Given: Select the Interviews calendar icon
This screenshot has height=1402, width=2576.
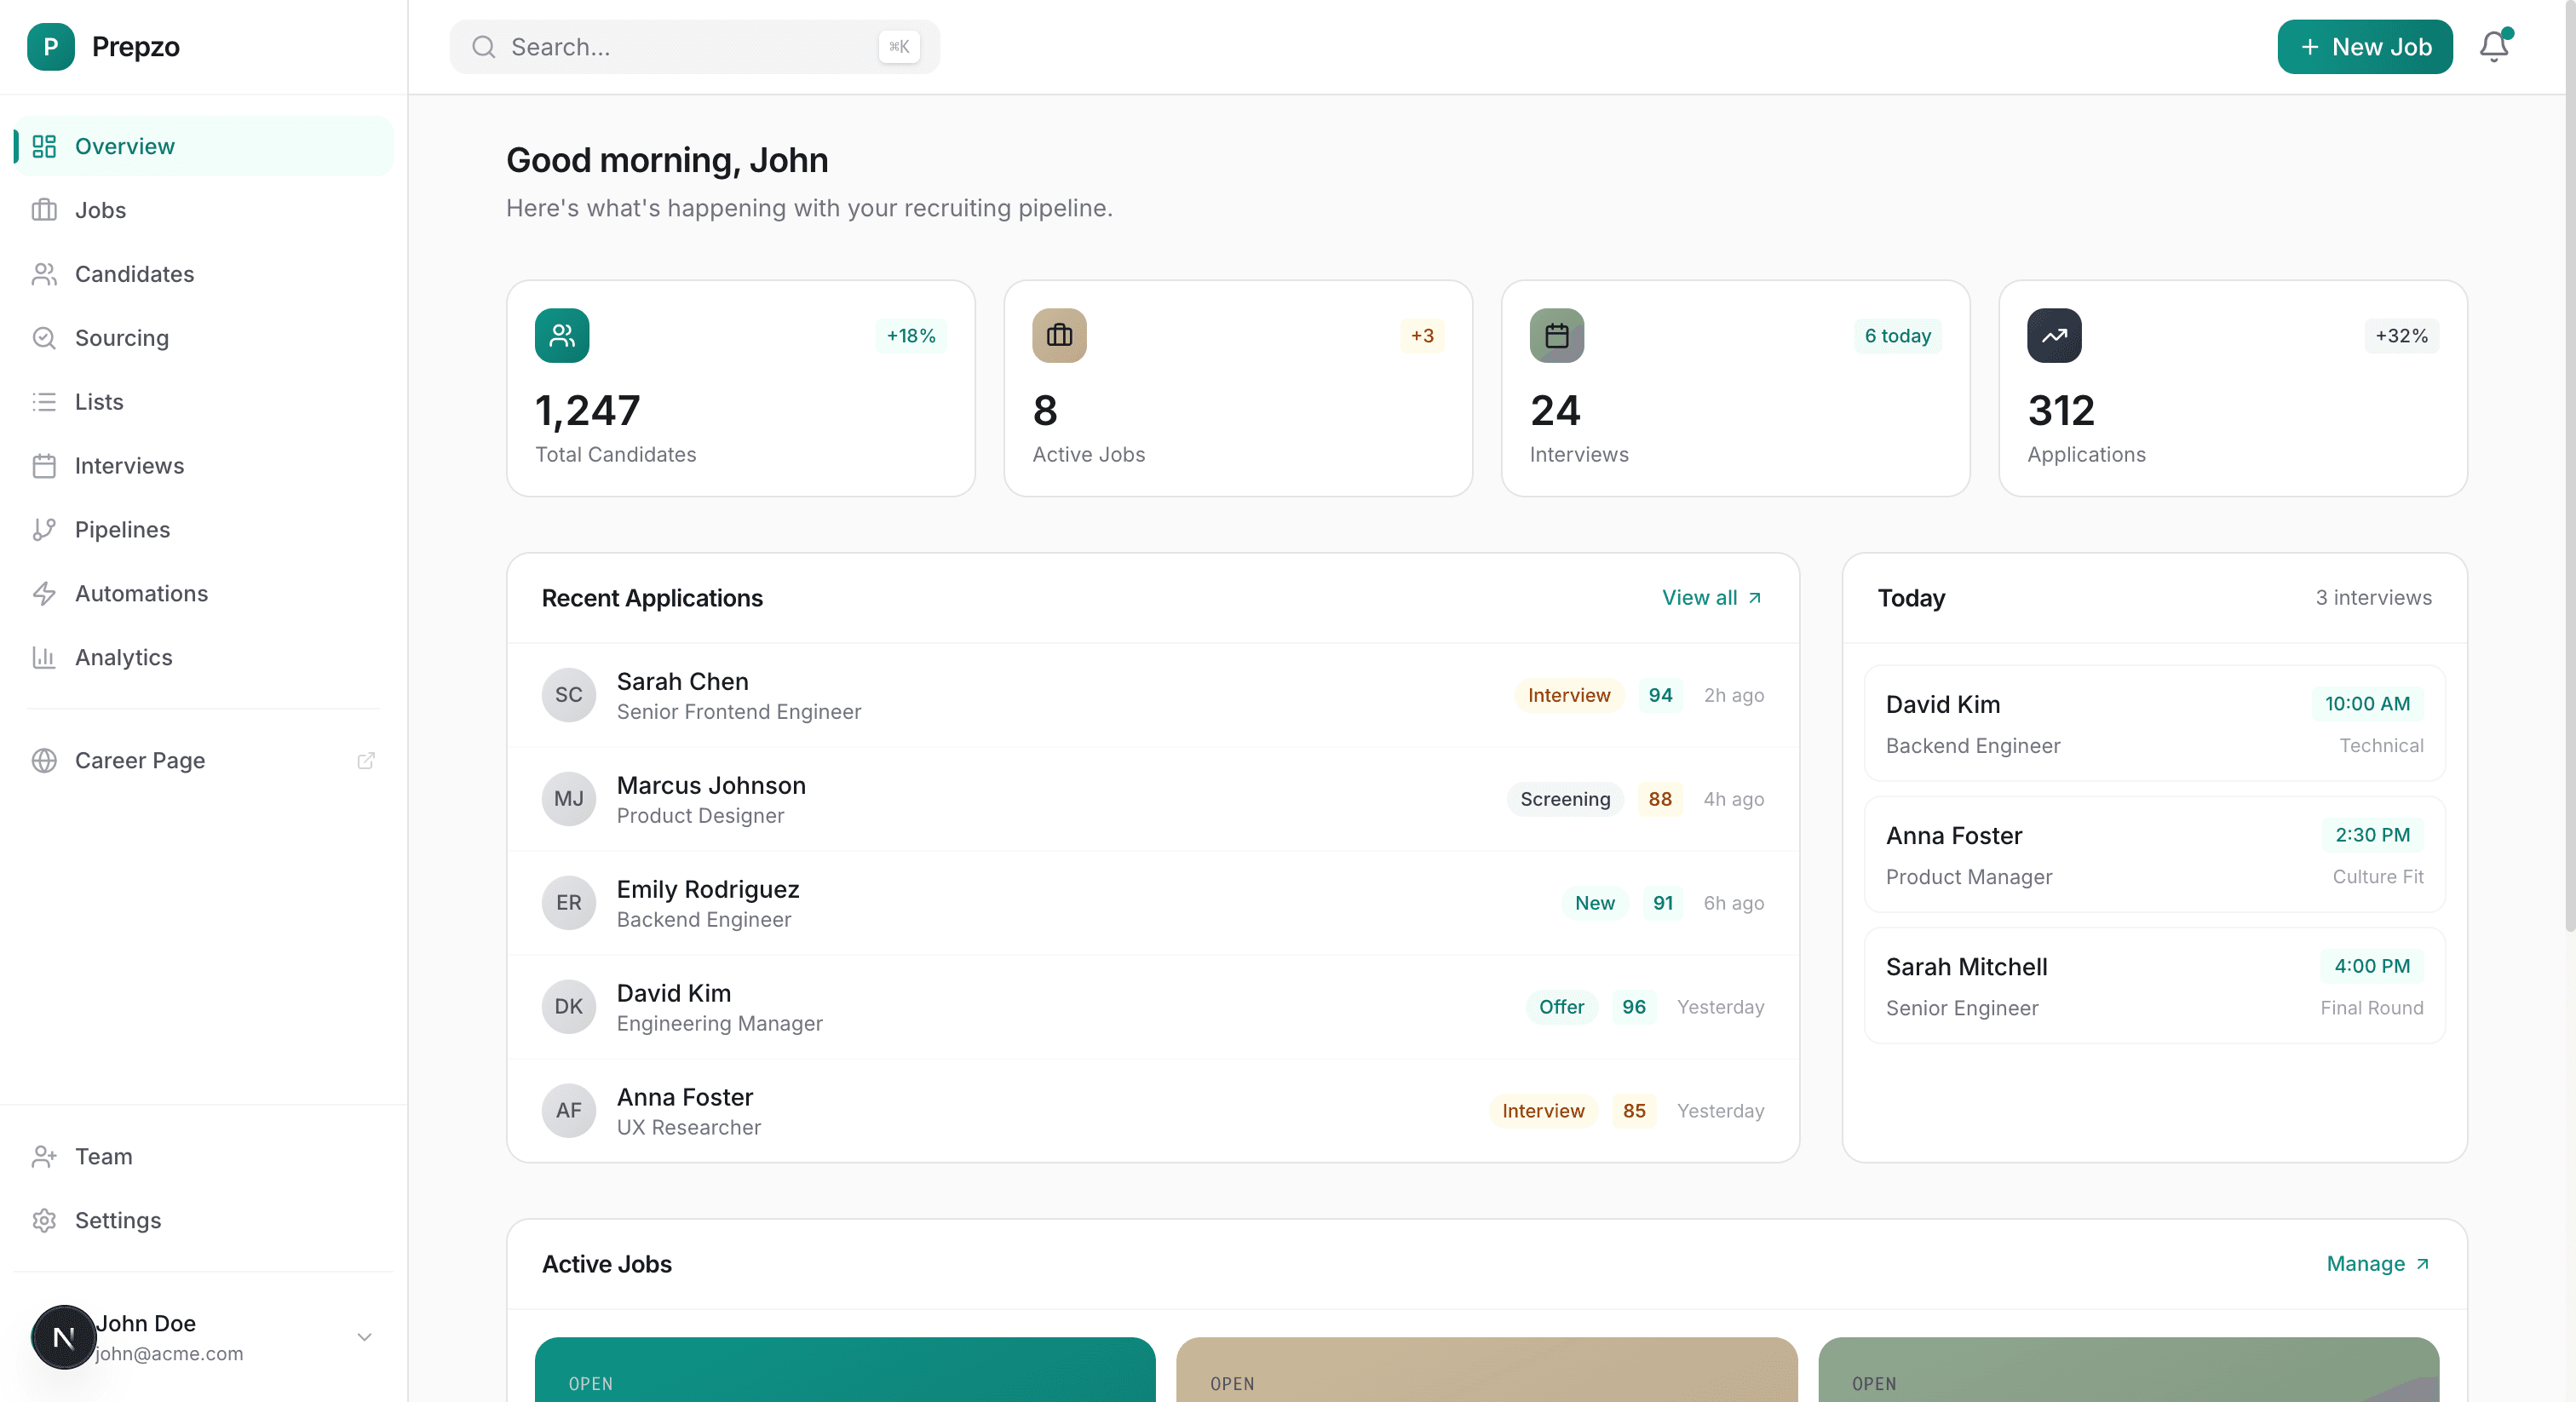Looking at the screenshot, I should [44, 466].
